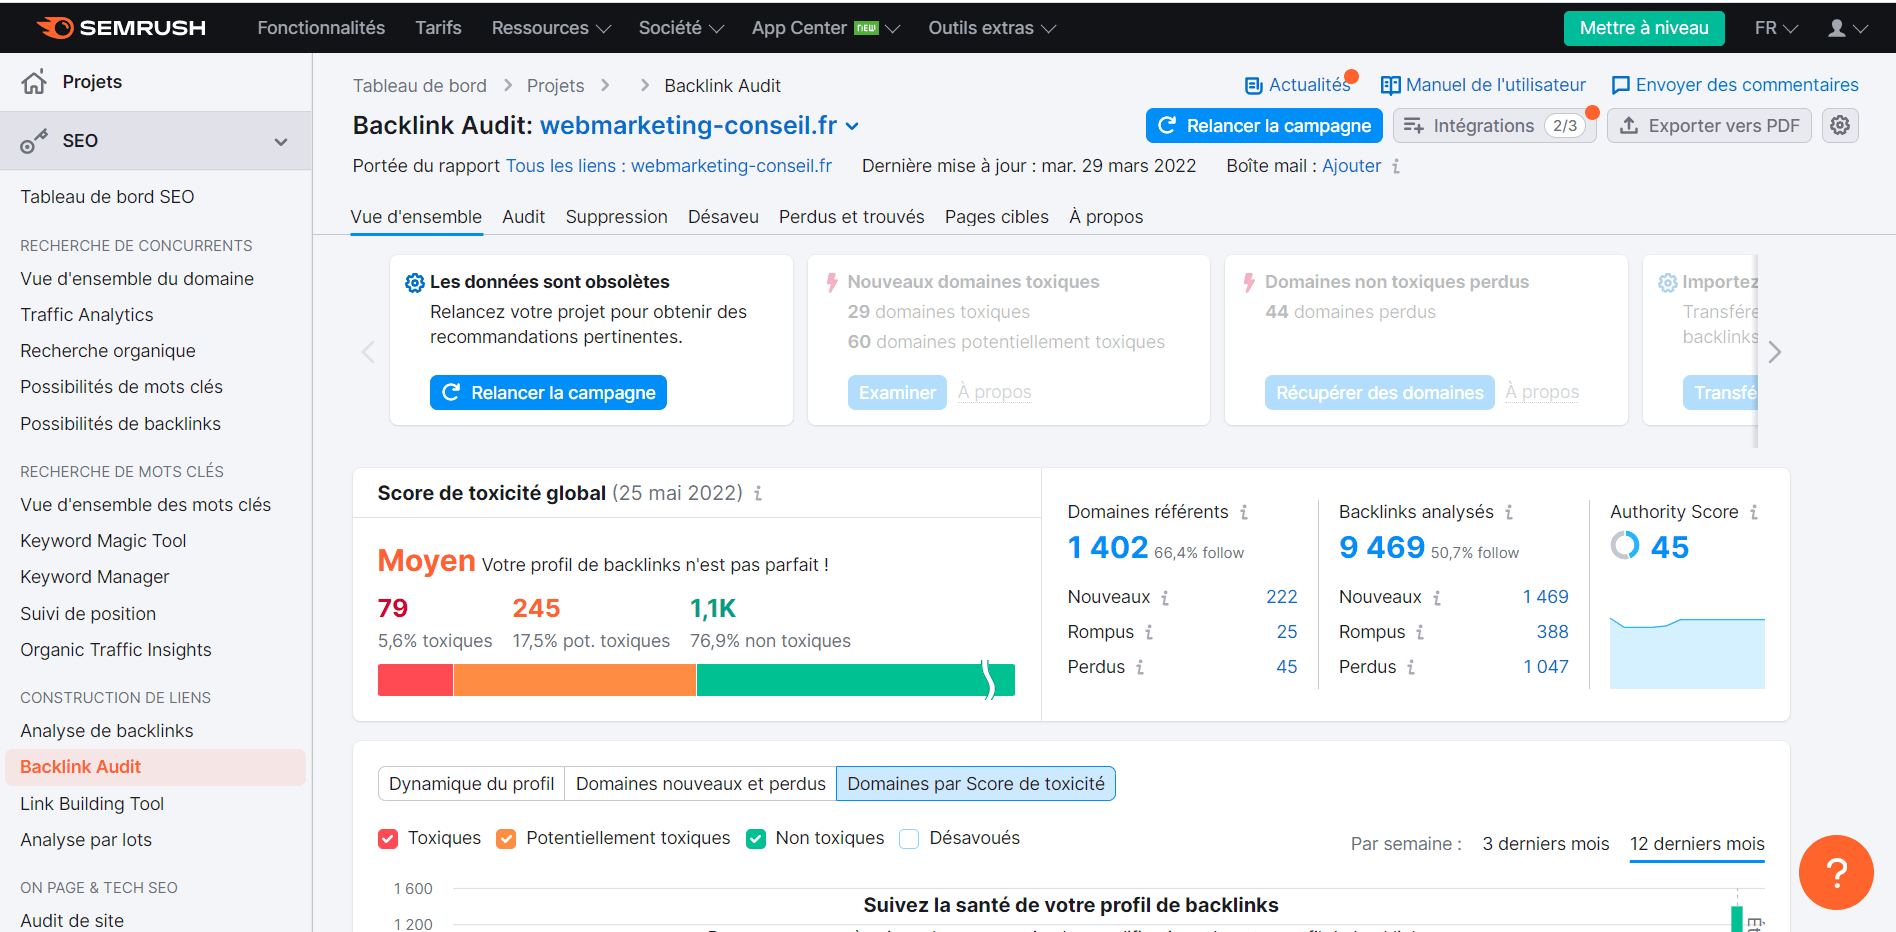Click the SEO key icon in sidebar

(x=34, y=141)
